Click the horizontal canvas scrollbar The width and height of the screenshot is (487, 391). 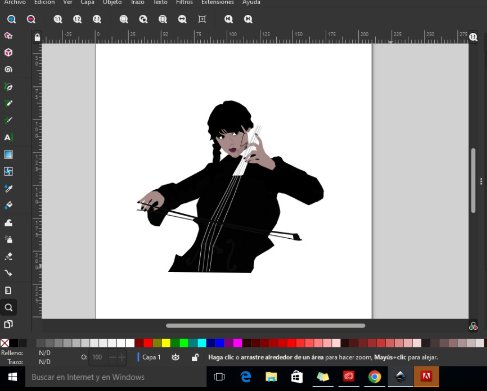265,326
